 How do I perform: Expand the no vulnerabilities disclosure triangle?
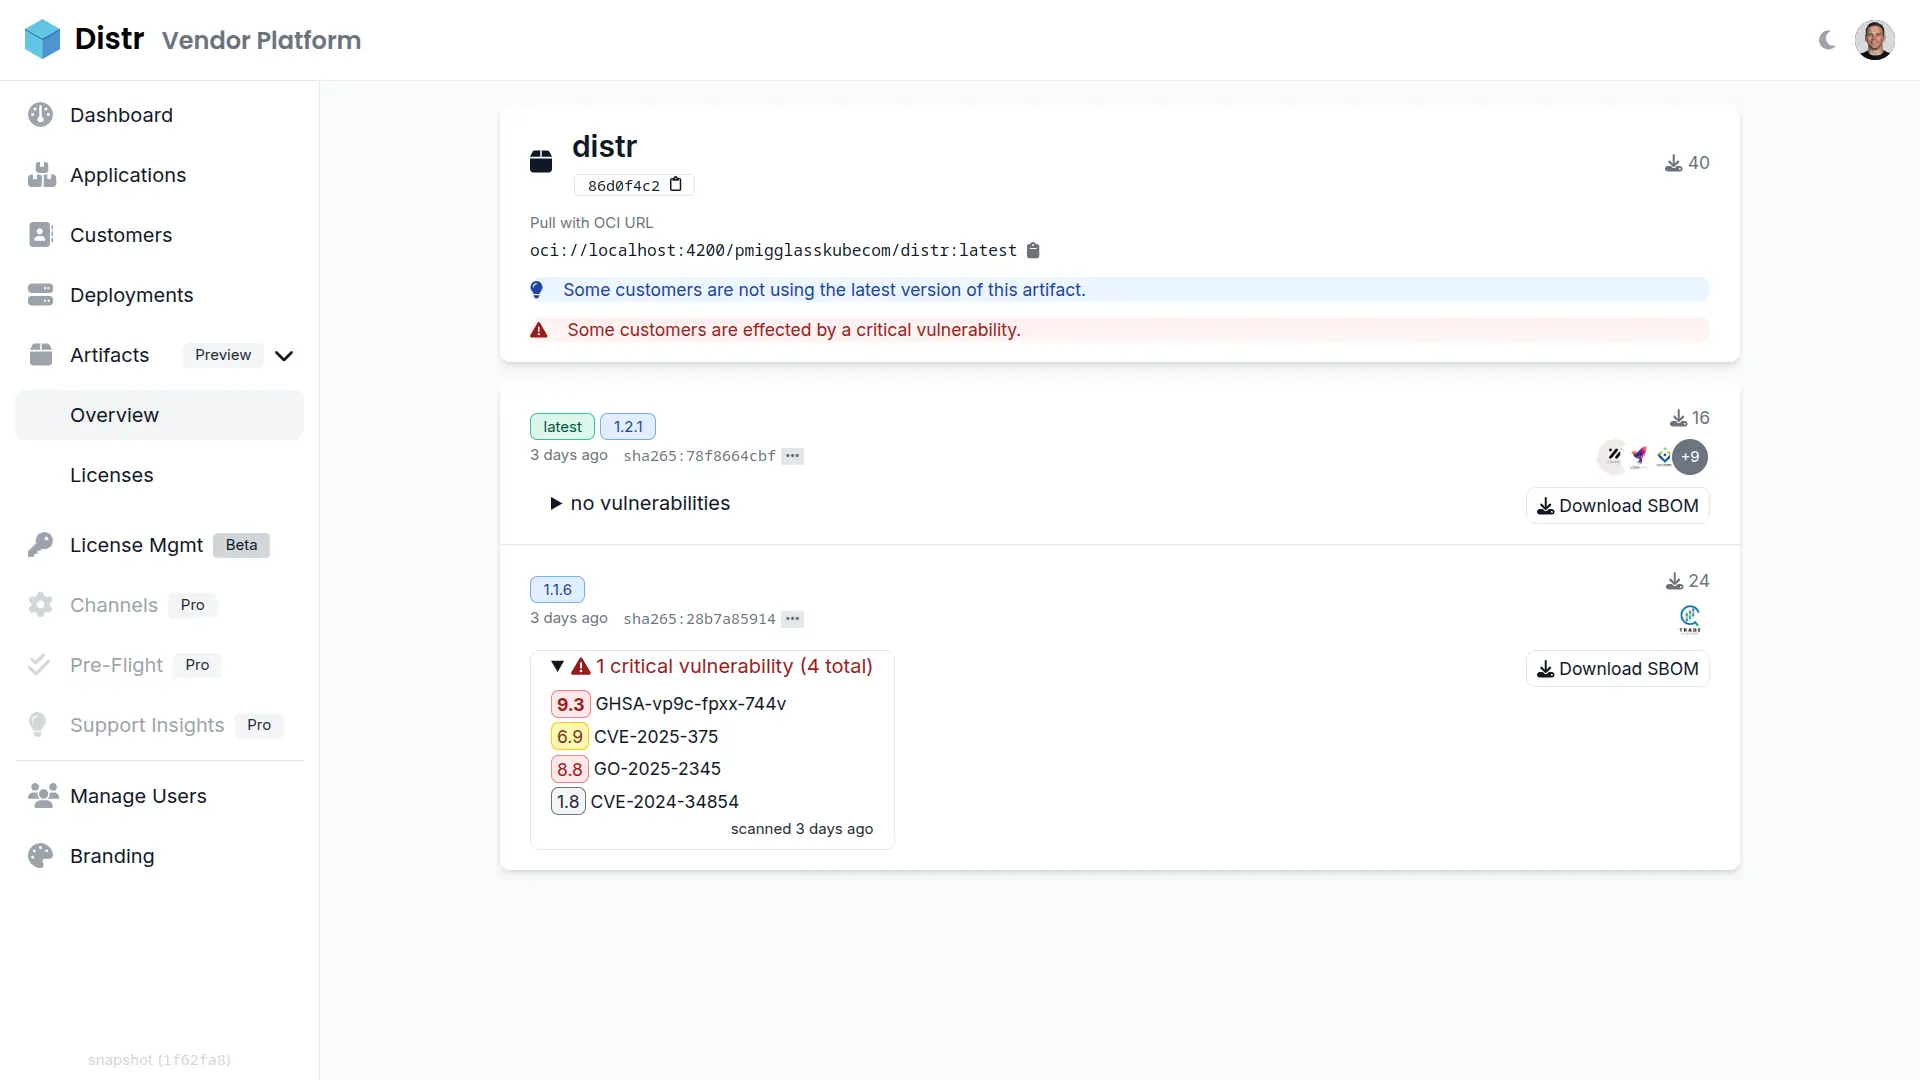tap(556, 504)
